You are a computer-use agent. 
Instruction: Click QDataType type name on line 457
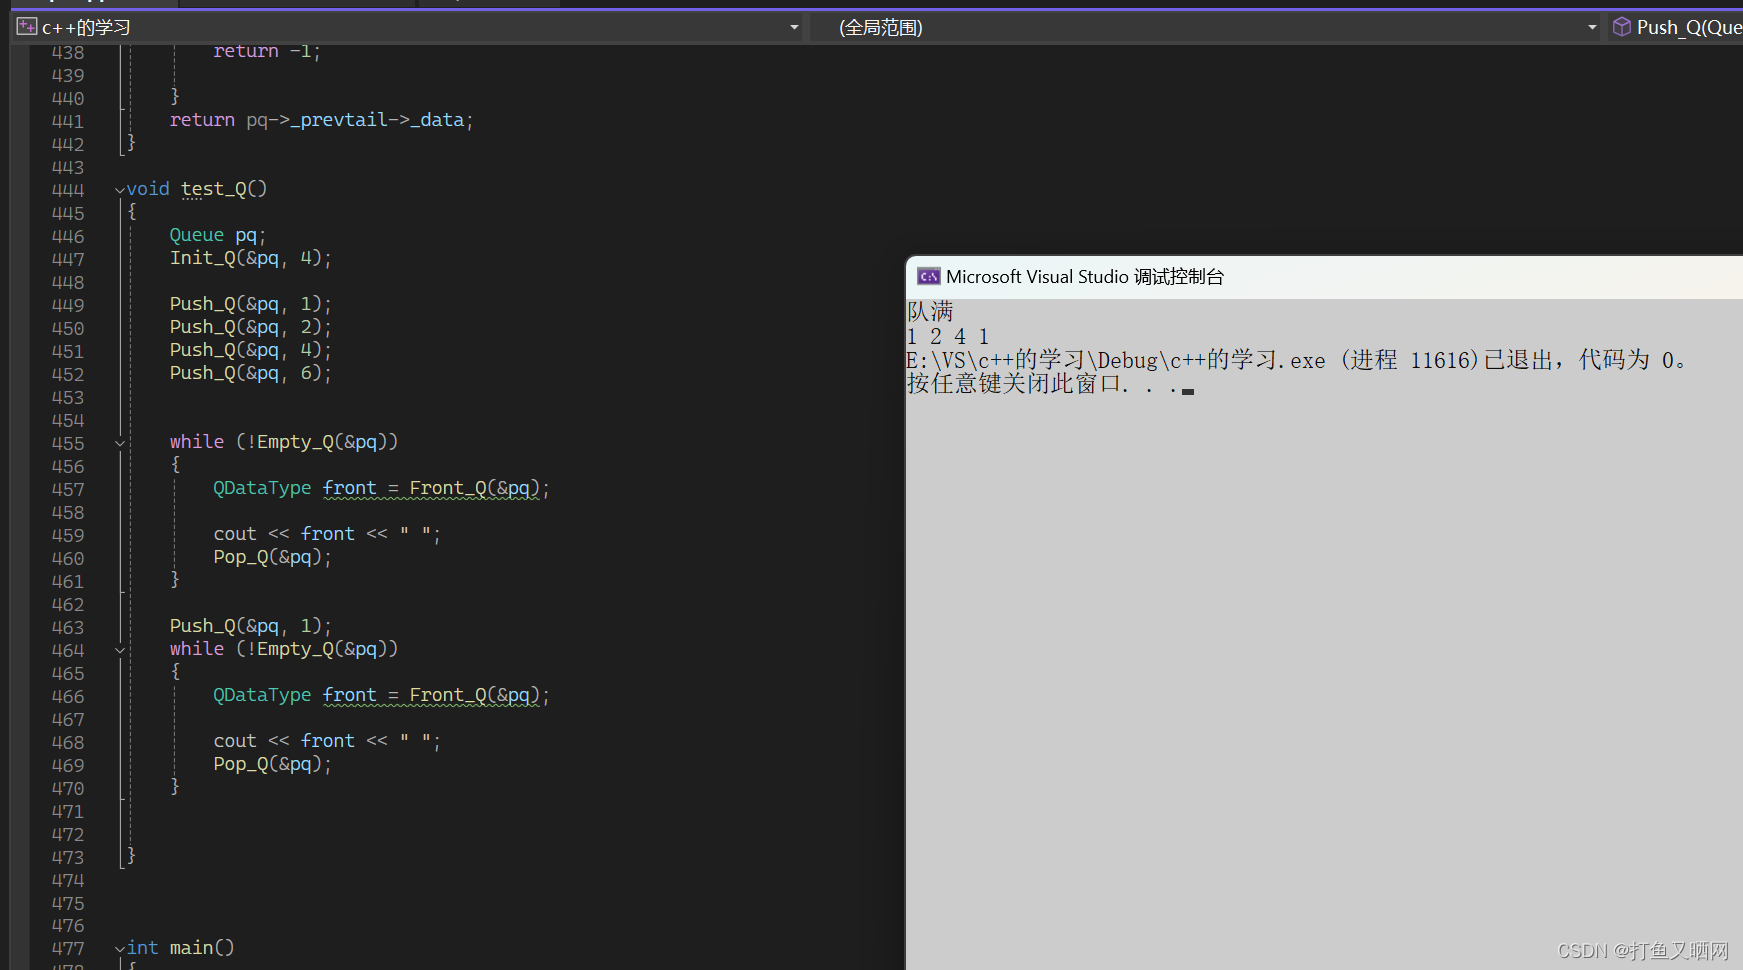pos(262,488)
